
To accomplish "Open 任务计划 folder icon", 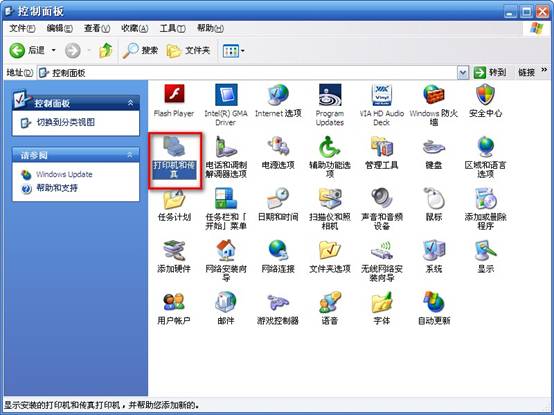I will tap(174, 205).
